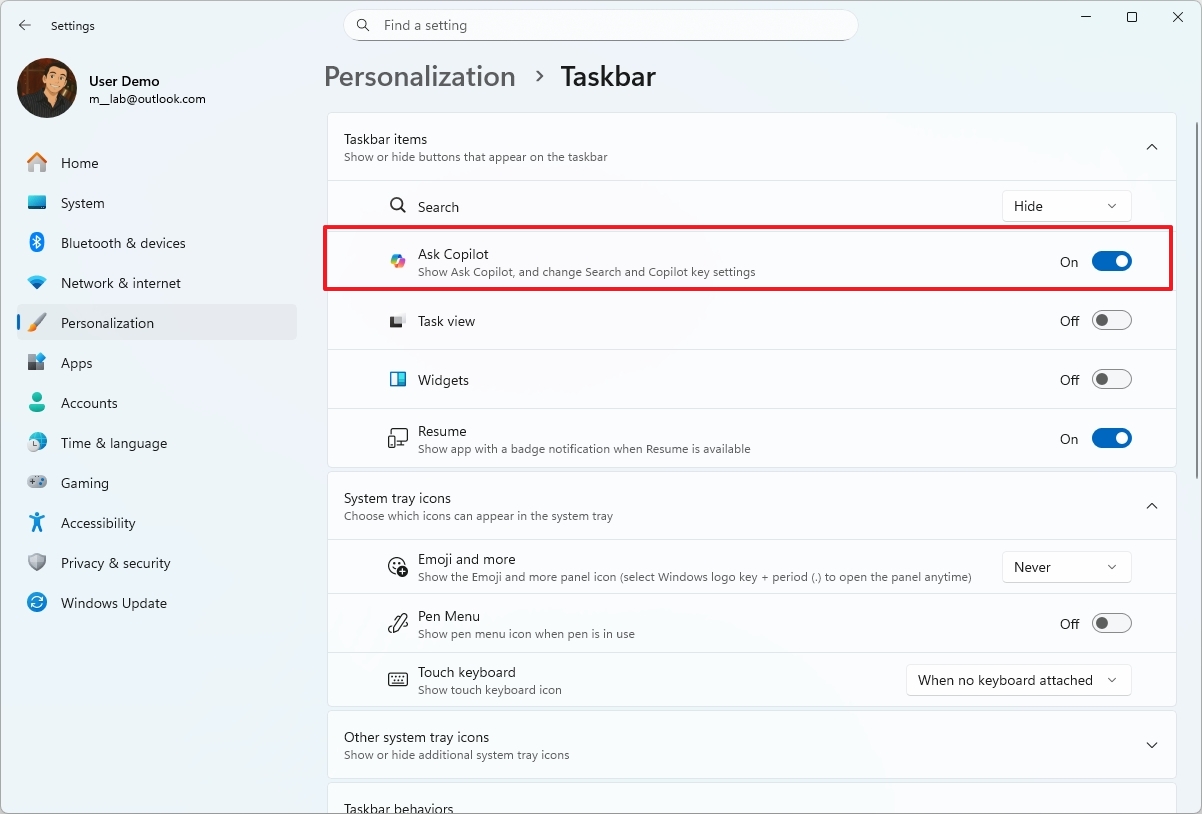Click the Accessibility icon in the sidebar

pos(37,523)
